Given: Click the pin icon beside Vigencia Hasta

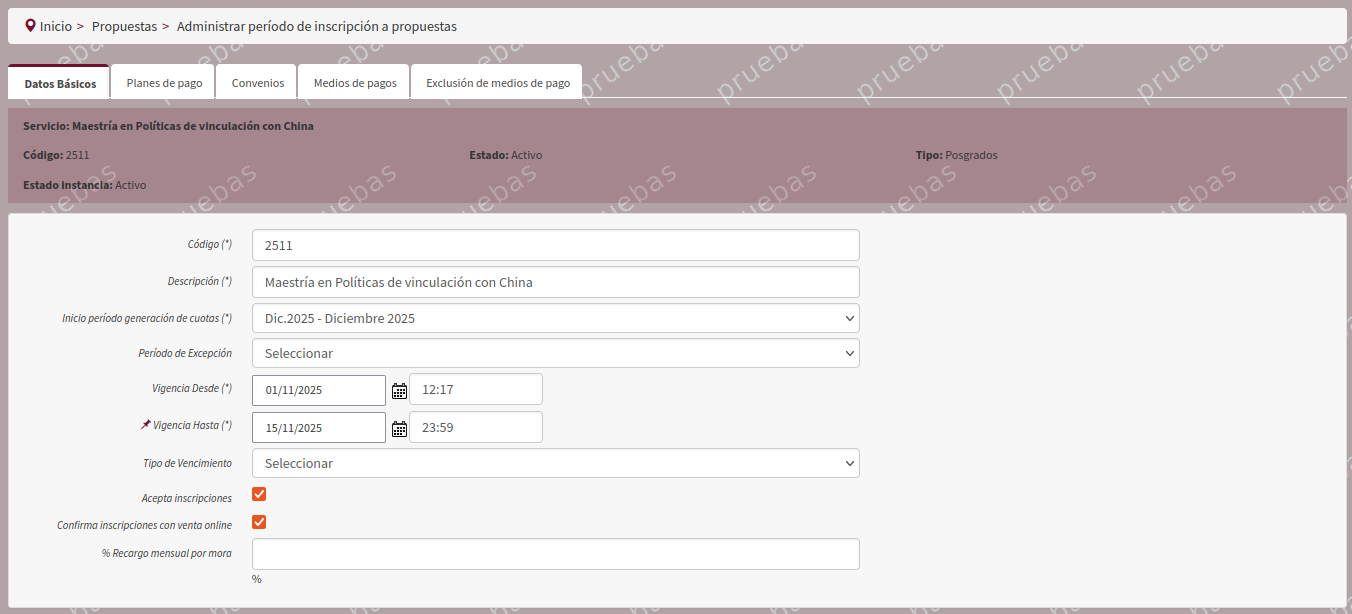Looking at the screenshot, I should pos(146,425).
